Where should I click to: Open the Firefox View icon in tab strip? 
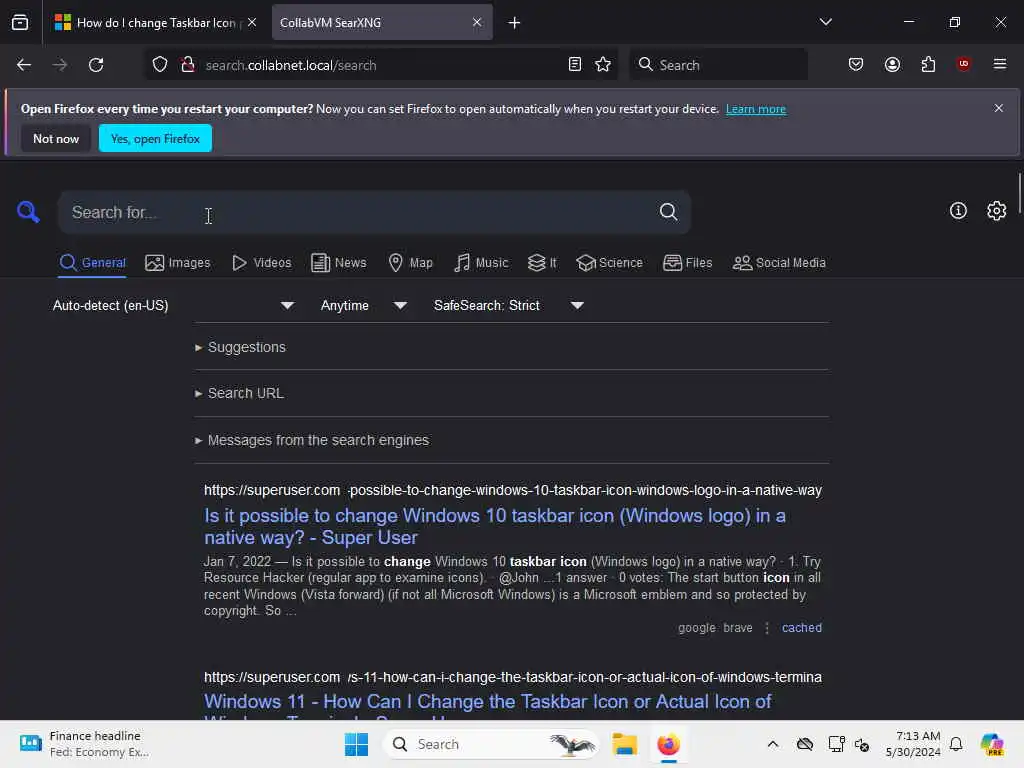click(x=20, y=22)
